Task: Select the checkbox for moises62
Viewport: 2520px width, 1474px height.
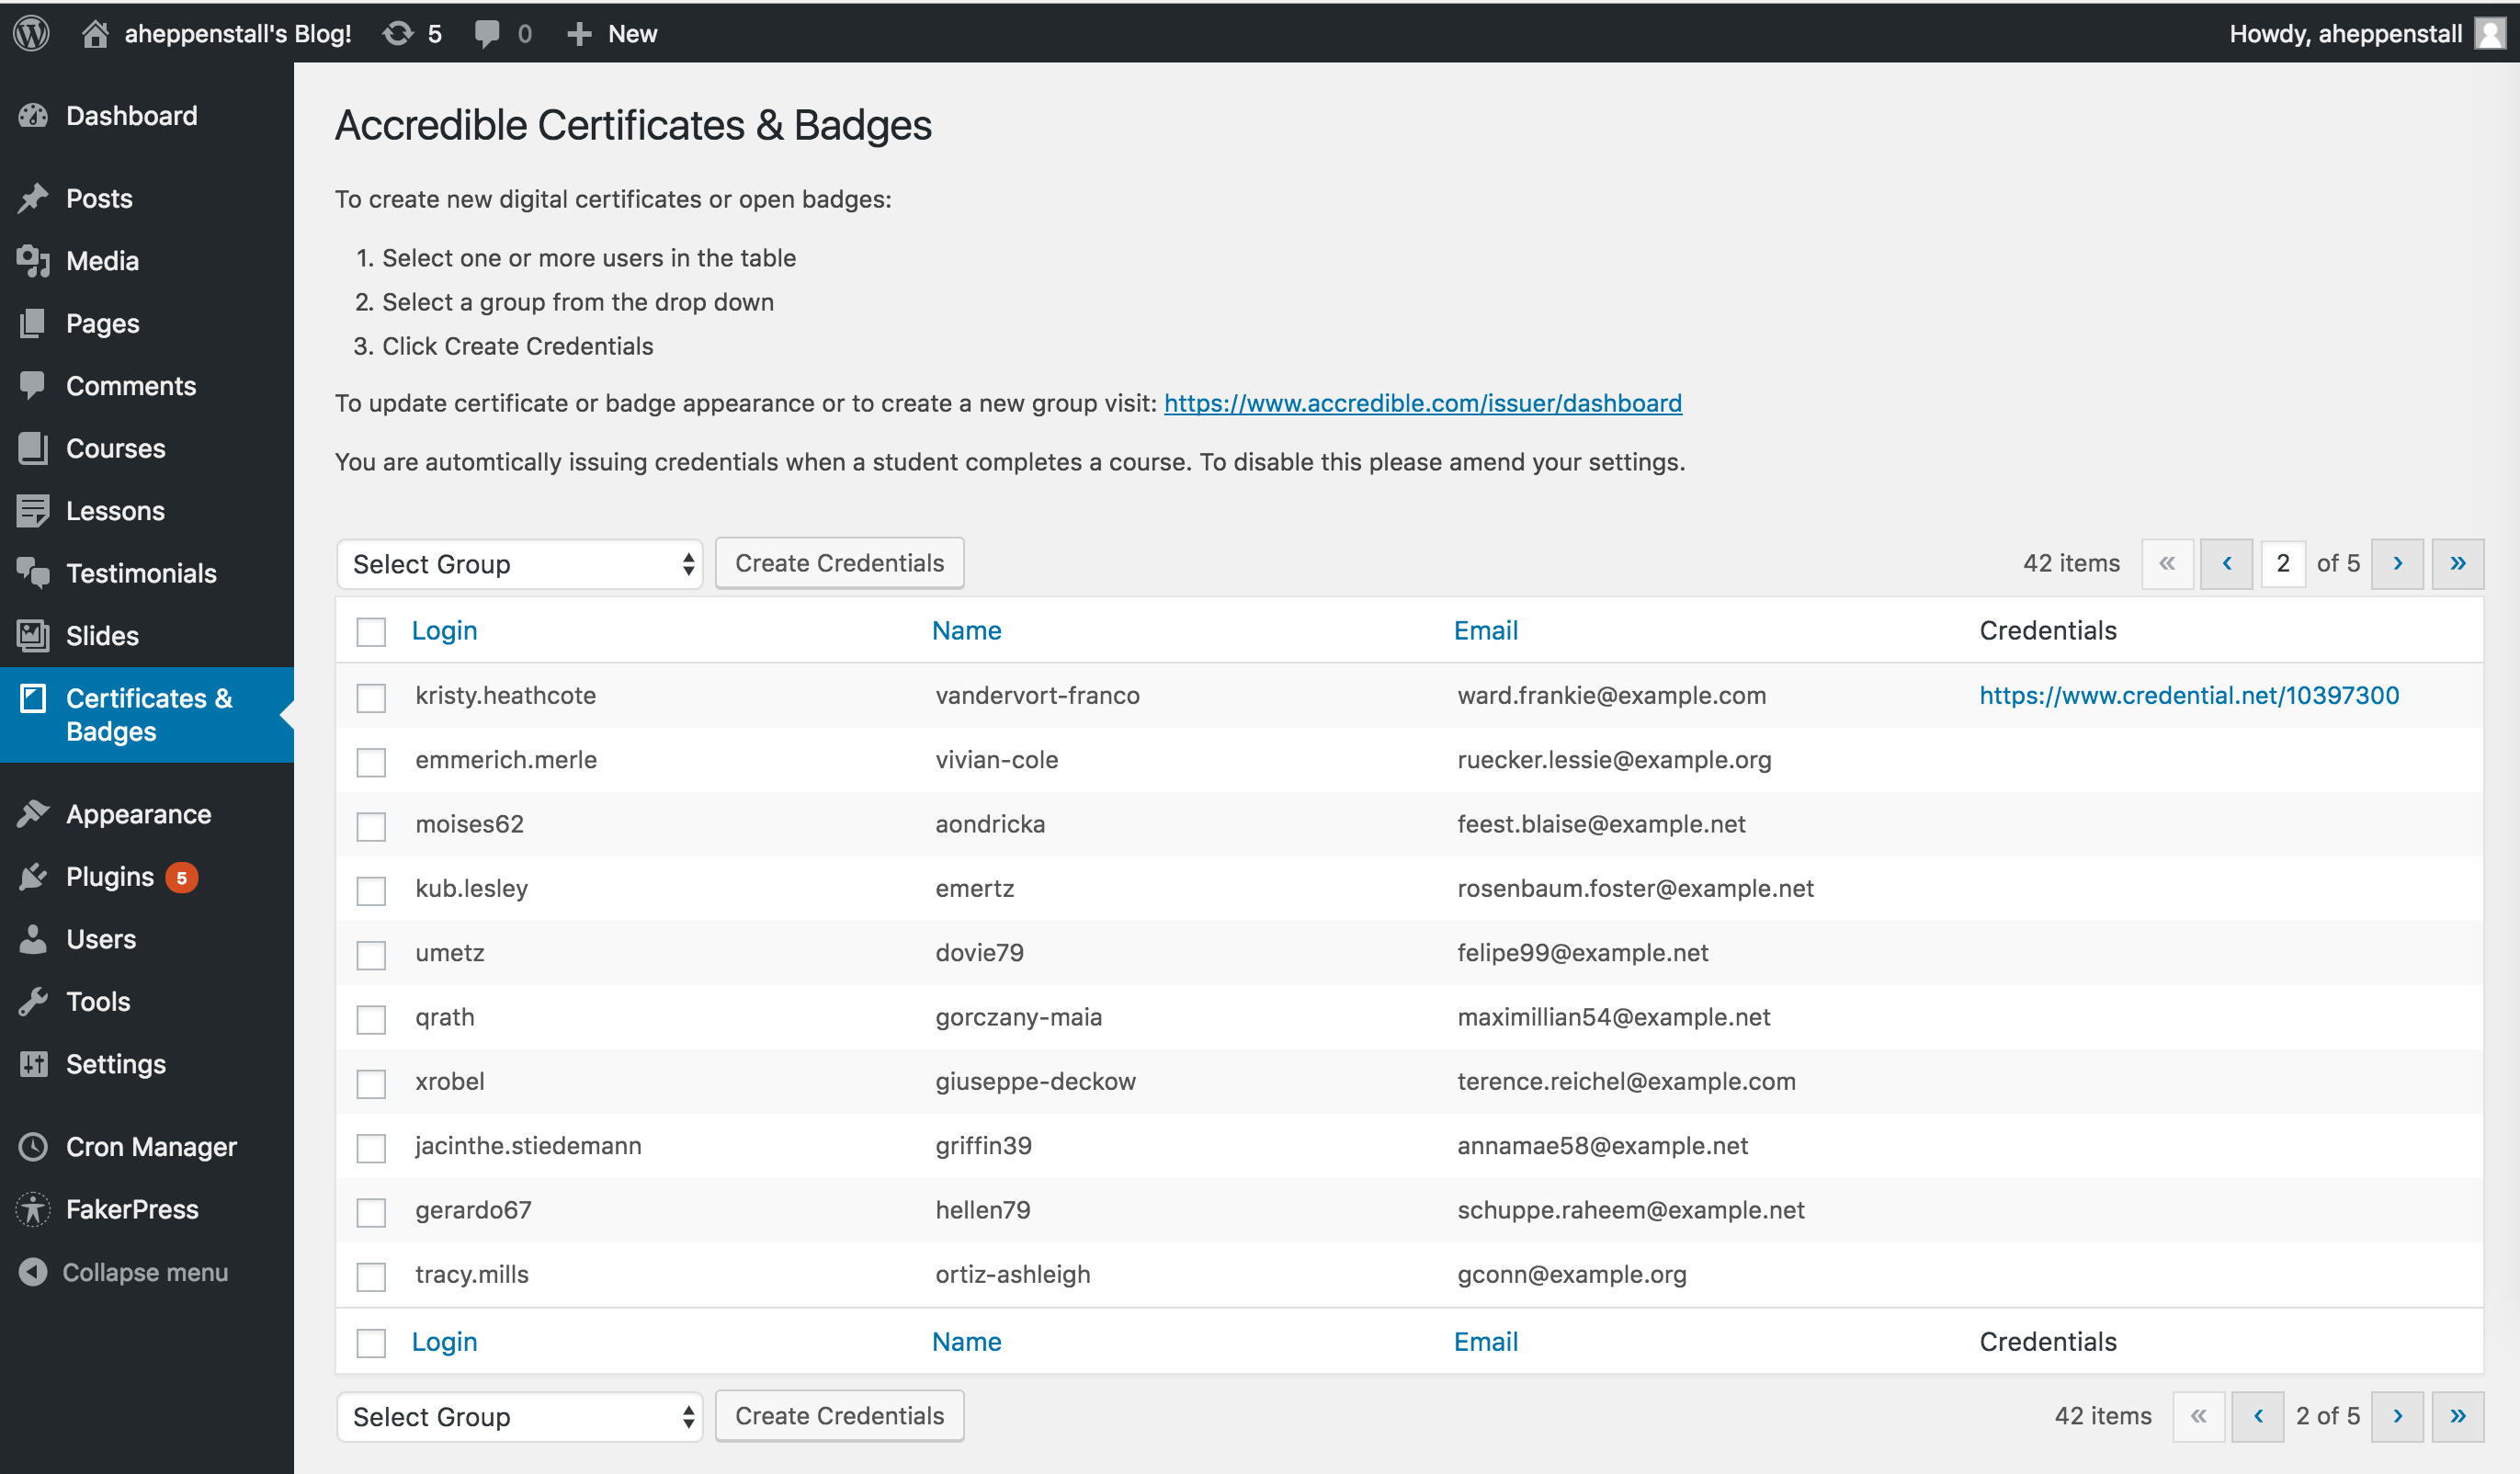Action: [x=371, y=826]
